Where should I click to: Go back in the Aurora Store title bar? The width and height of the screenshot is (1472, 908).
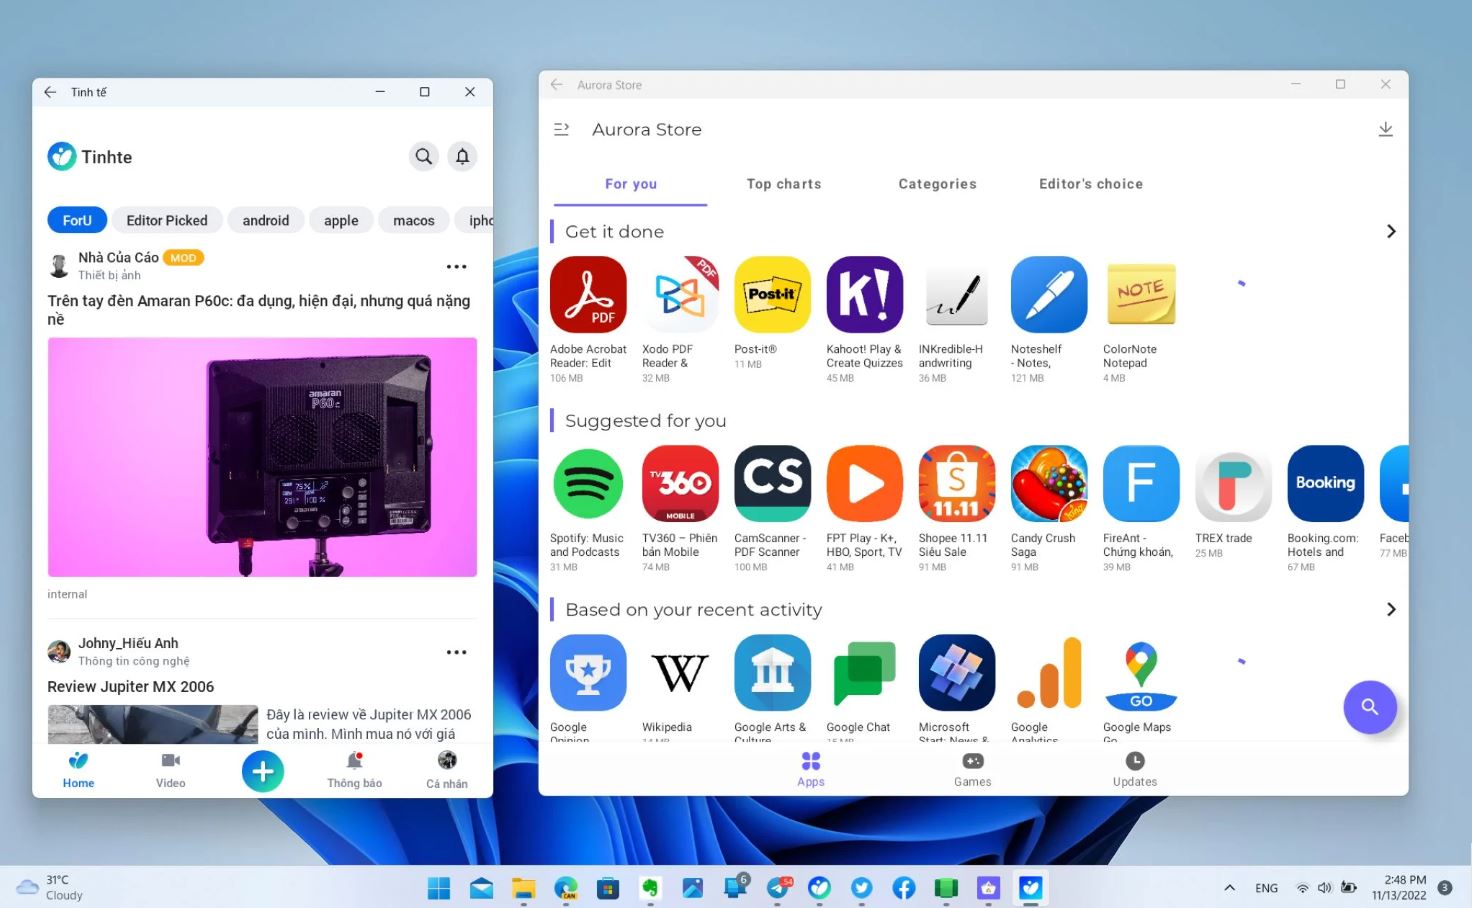pos(557,85)
